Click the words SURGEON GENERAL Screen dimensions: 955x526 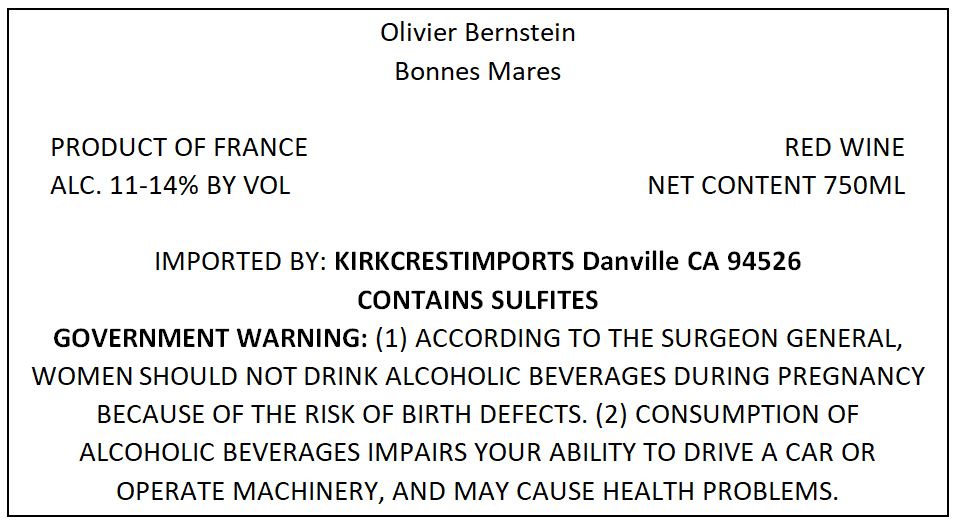tap(782, 338)
